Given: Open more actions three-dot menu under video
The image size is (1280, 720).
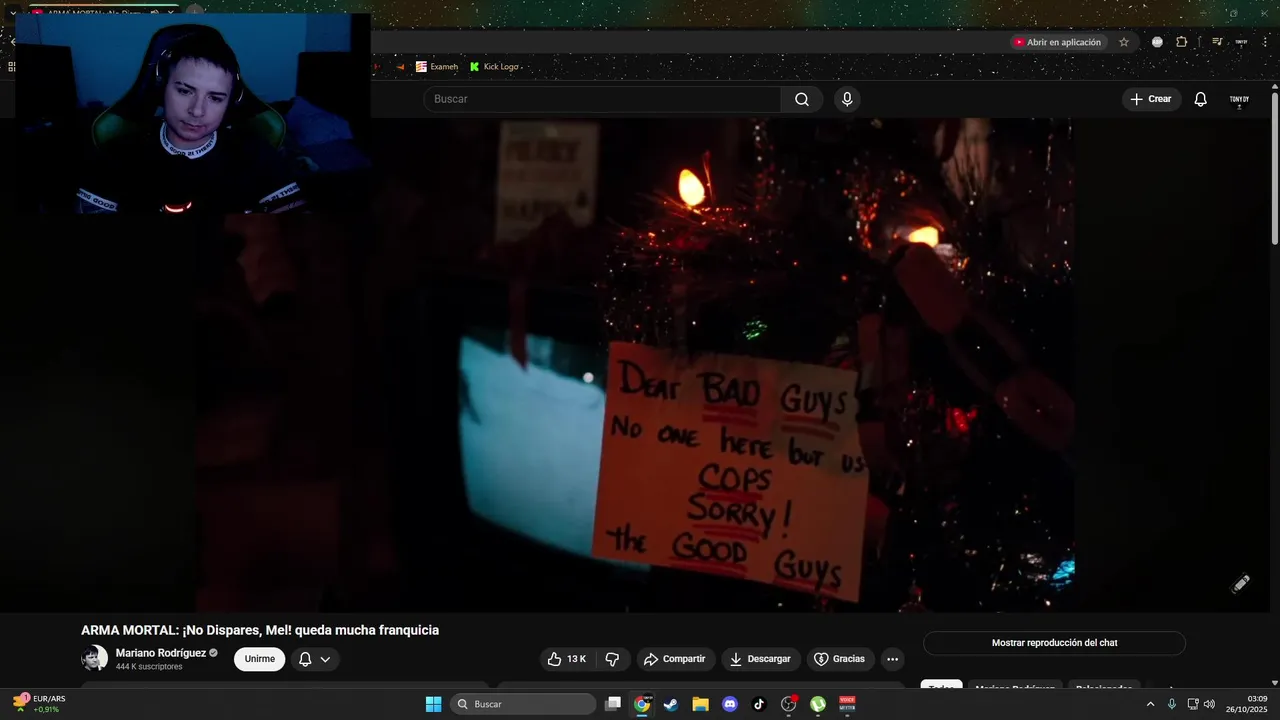Looking at the screenshot, I should pyautogui.click(x=892, y=659).
